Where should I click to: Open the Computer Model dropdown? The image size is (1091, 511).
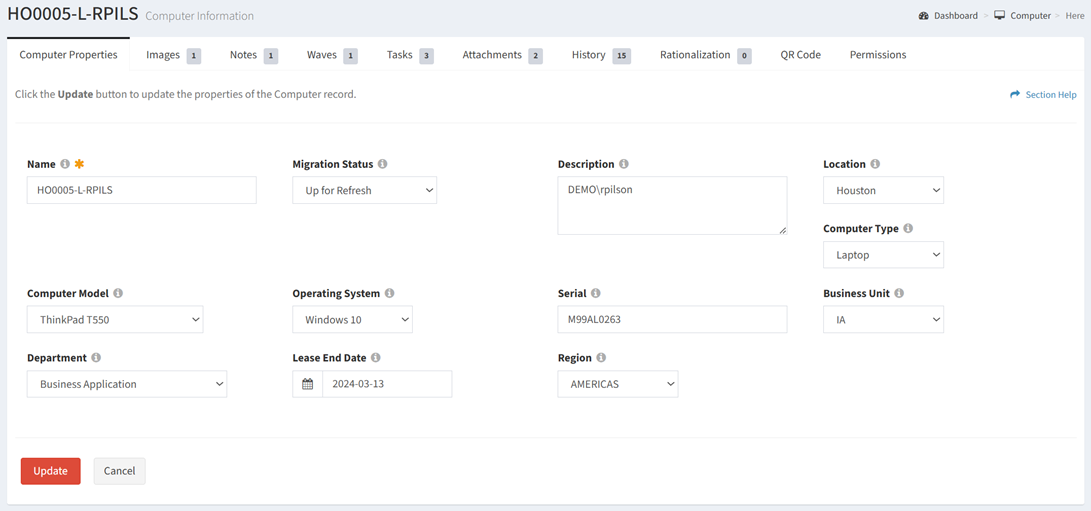point(115,320)
